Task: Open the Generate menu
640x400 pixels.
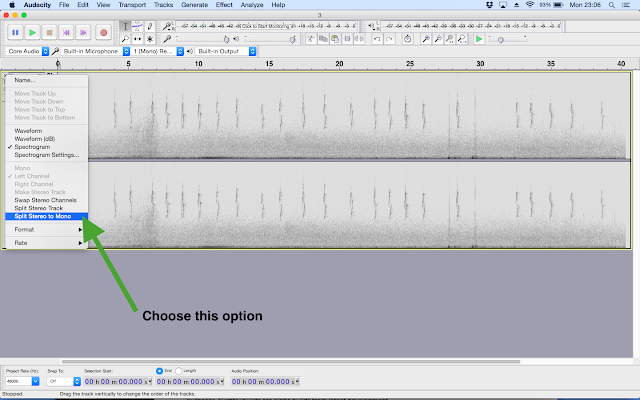Action: (194, 5)
